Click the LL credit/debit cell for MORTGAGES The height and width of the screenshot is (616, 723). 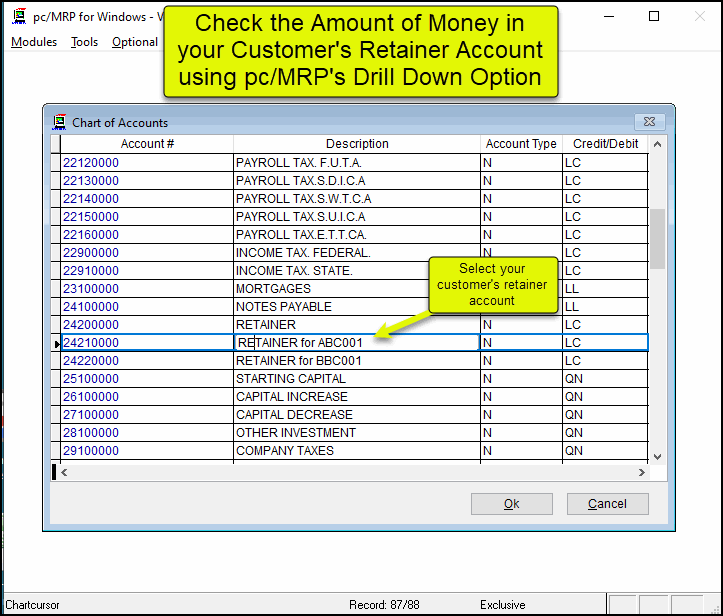pos(605,289)
